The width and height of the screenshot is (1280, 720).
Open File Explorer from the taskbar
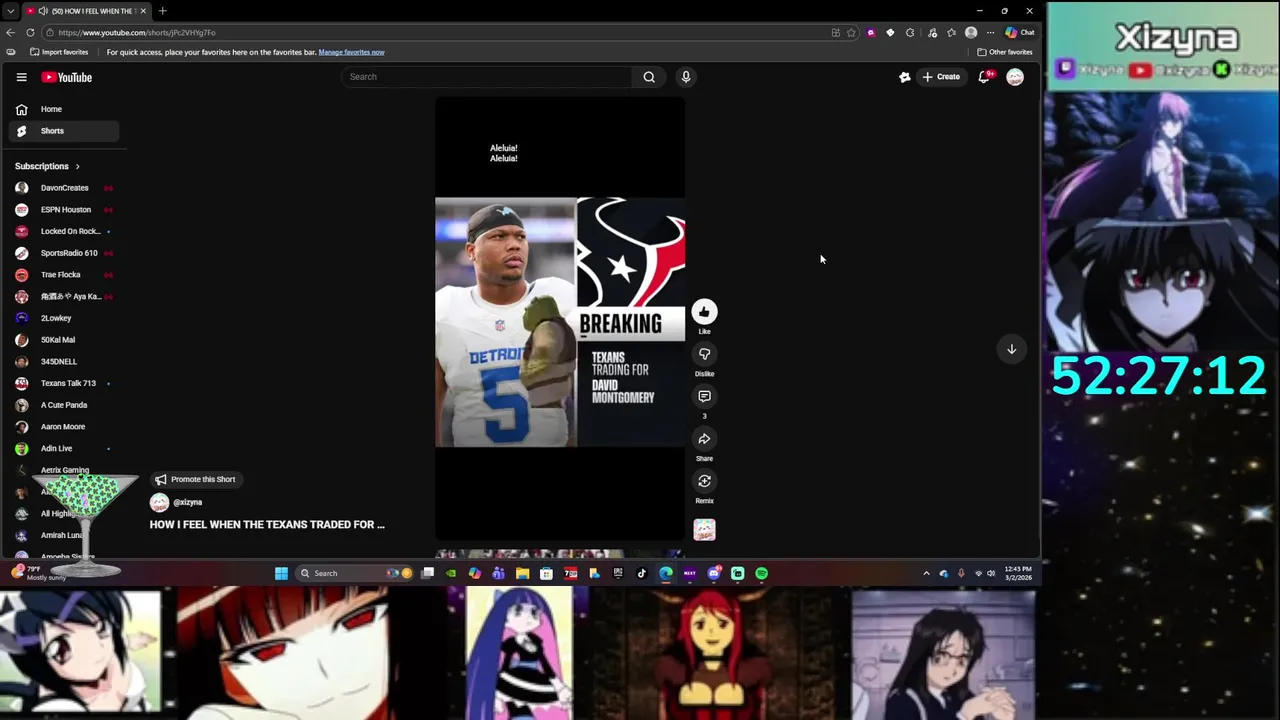click(522, 573)
